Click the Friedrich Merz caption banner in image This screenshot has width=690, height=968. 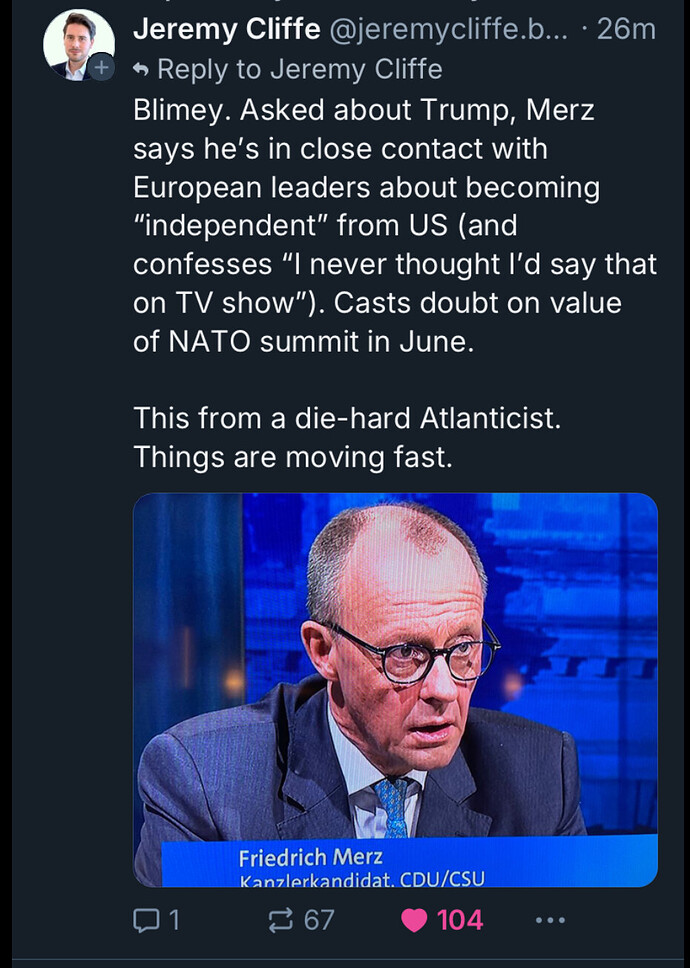pos(409,861)
